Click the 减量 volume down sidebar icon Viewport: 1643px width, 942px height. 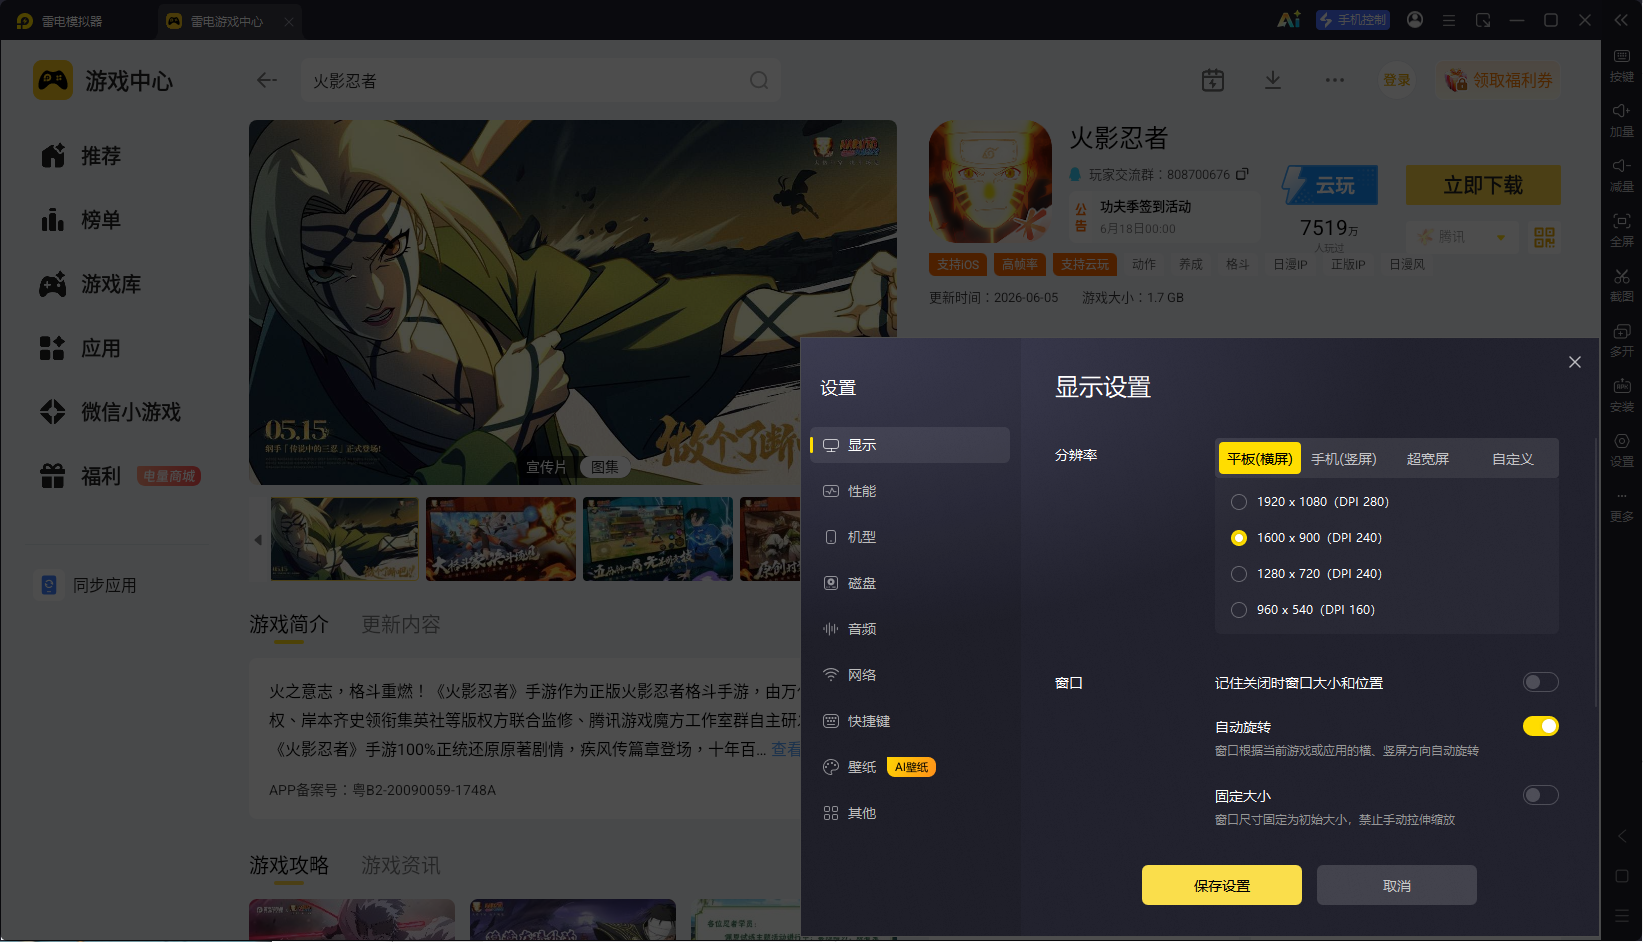tap(1622, 175)
